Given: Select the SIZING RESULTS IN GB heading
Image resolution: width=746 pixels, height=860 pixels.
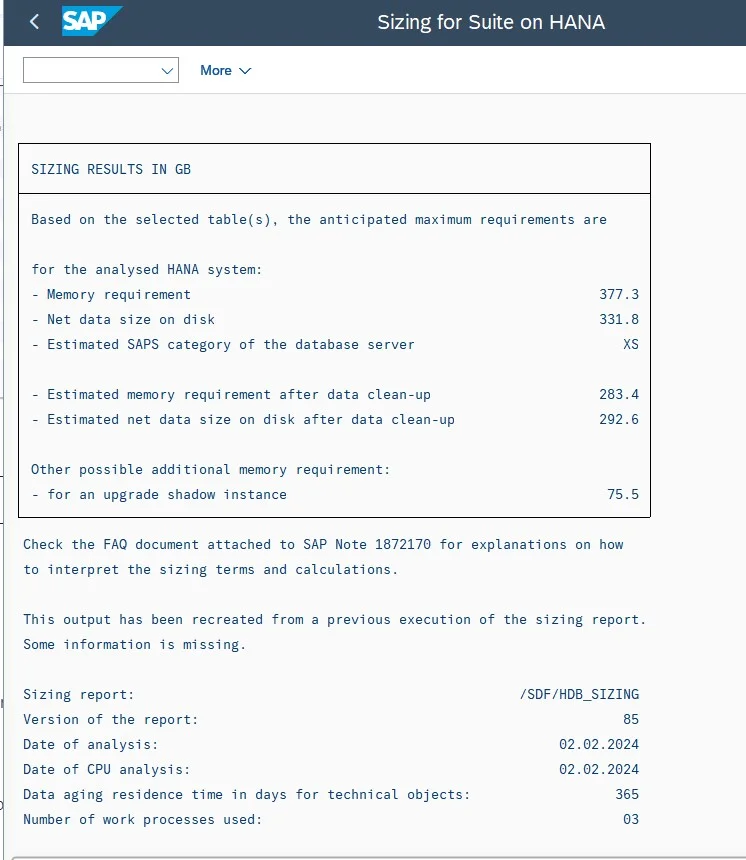Looking at the screenshot, I should [x=111, y=169].
